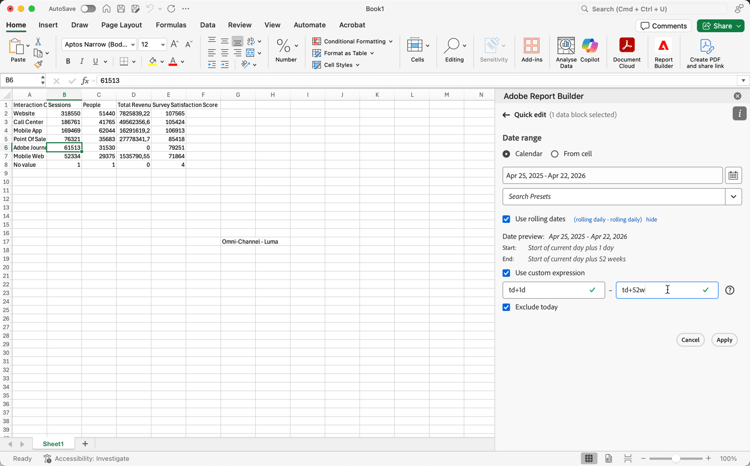Viewport: 750px width, 466px height.
Task: Switch to the Automate tab
Action: [x=309, y=25]
